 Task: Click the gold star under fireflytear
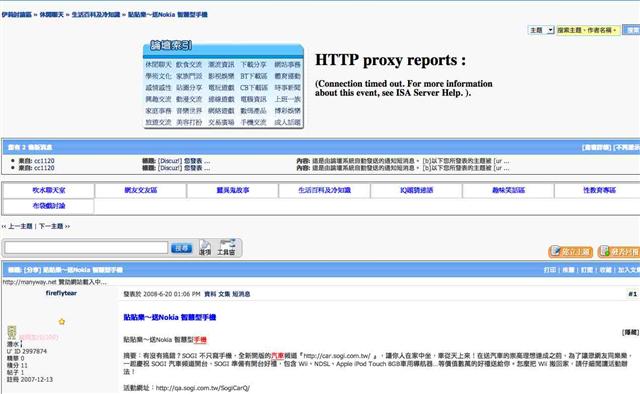click(62, 322)
